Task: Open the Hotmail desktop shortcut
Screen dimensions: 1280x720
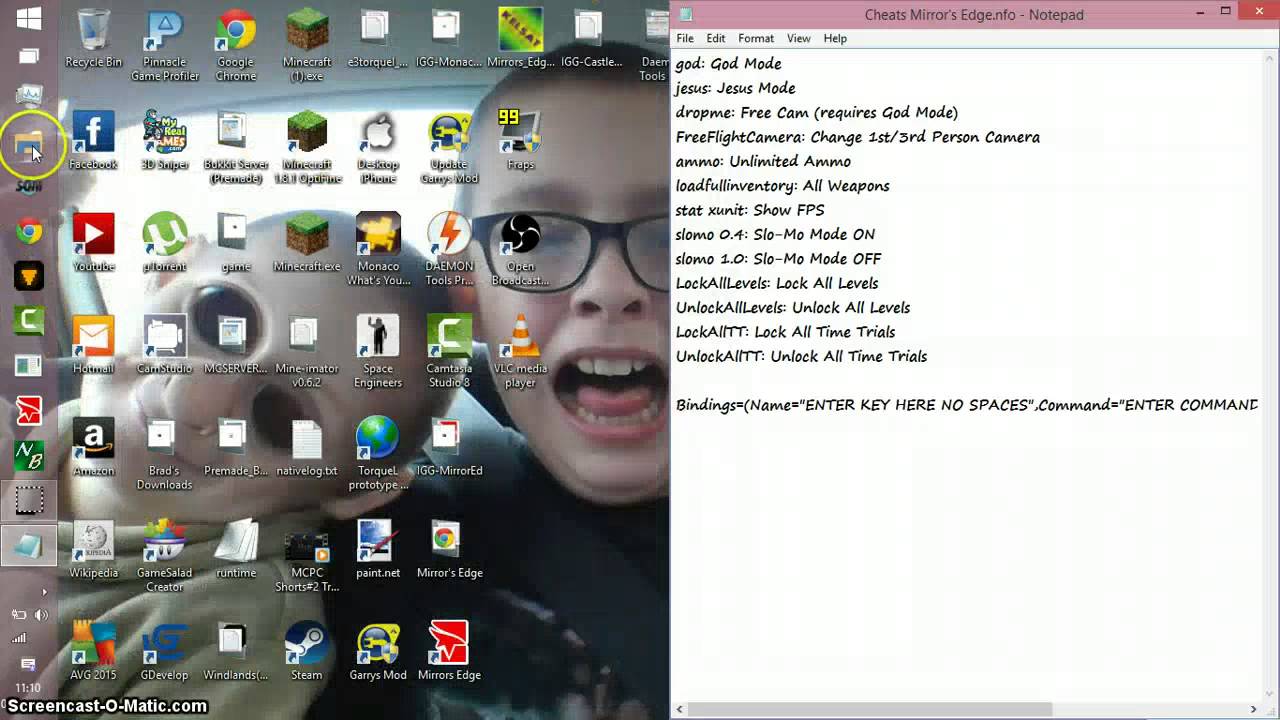Action: point(93,344)
